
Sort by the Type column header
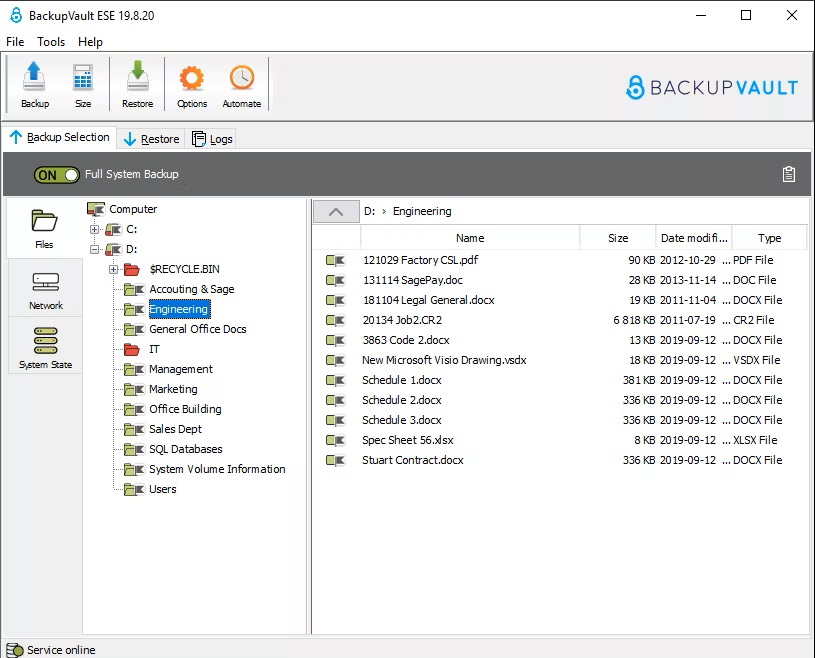[769, 238]
